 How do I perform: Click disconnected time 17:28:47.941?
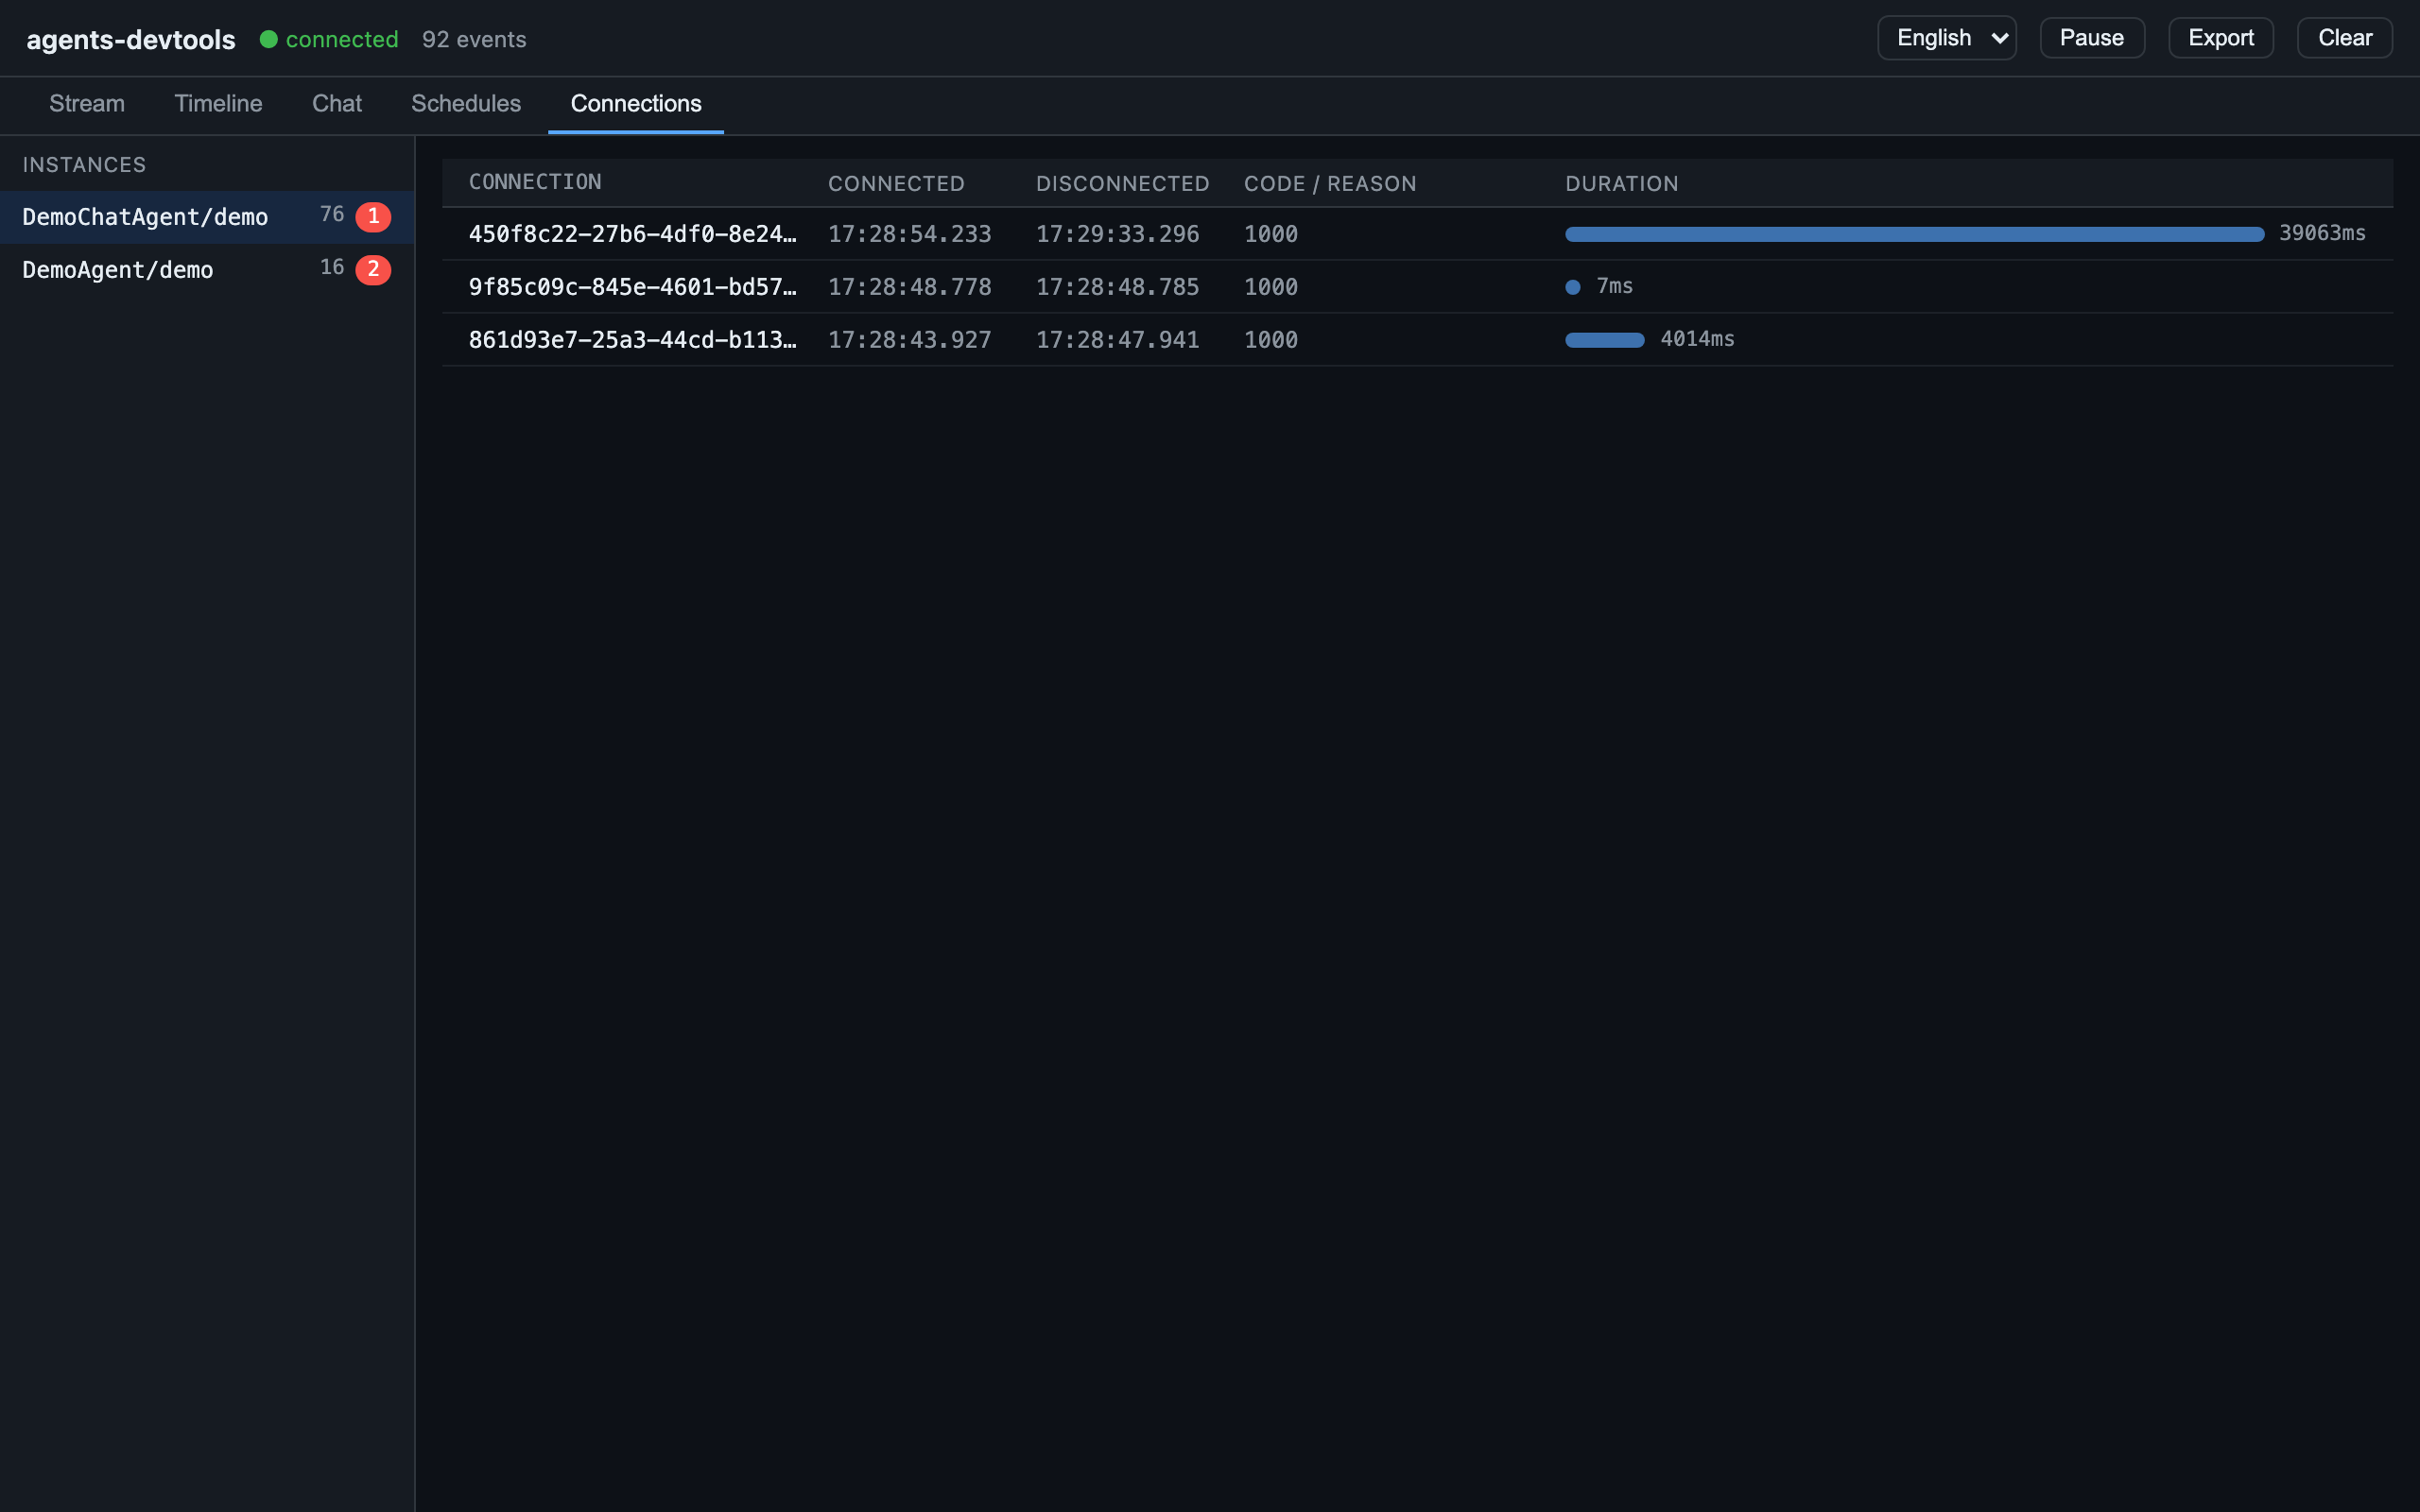tap(1117, 340)
